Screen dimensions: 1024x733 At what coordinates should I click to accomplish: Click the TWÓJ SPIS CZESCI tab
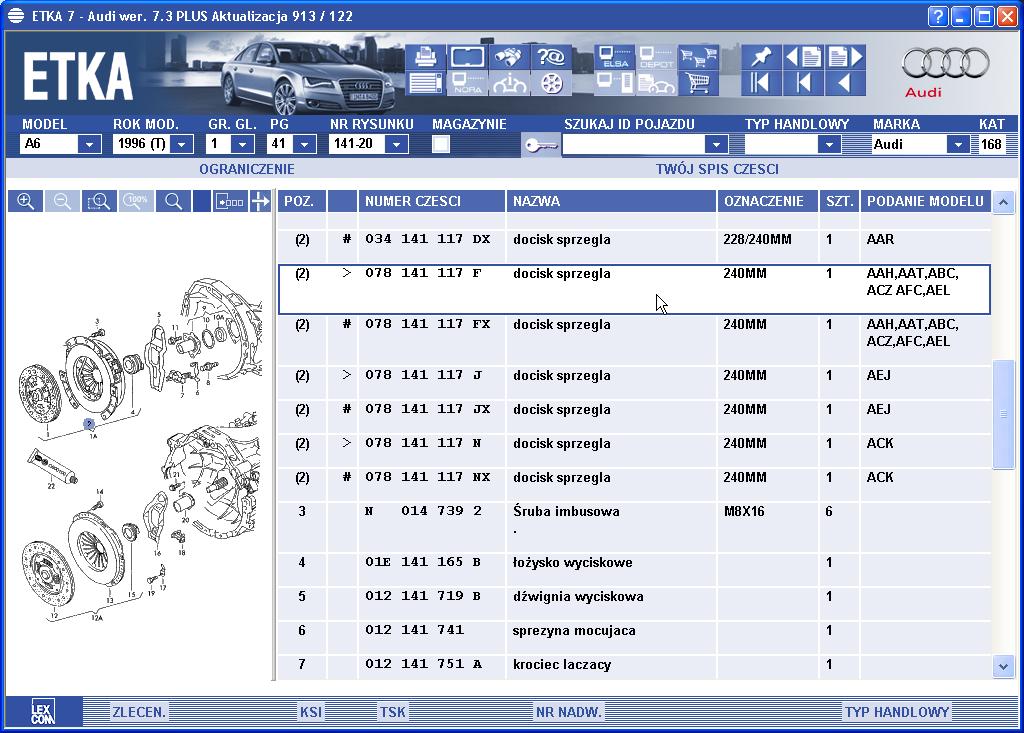coord(716,169)
